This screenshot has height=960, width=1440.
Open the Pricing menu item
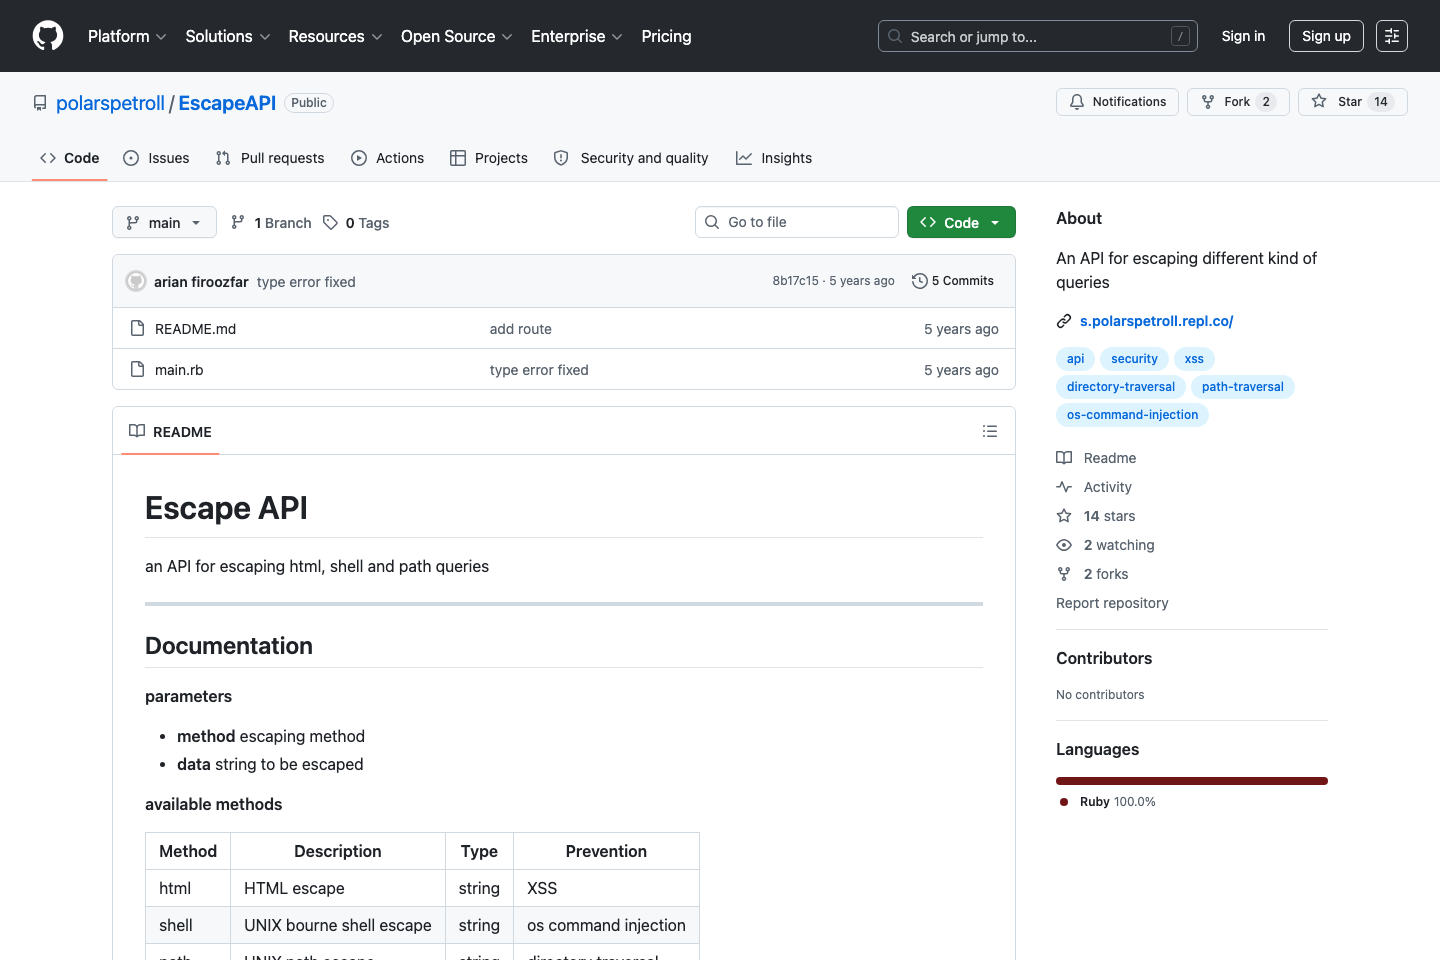pos(666,36)
